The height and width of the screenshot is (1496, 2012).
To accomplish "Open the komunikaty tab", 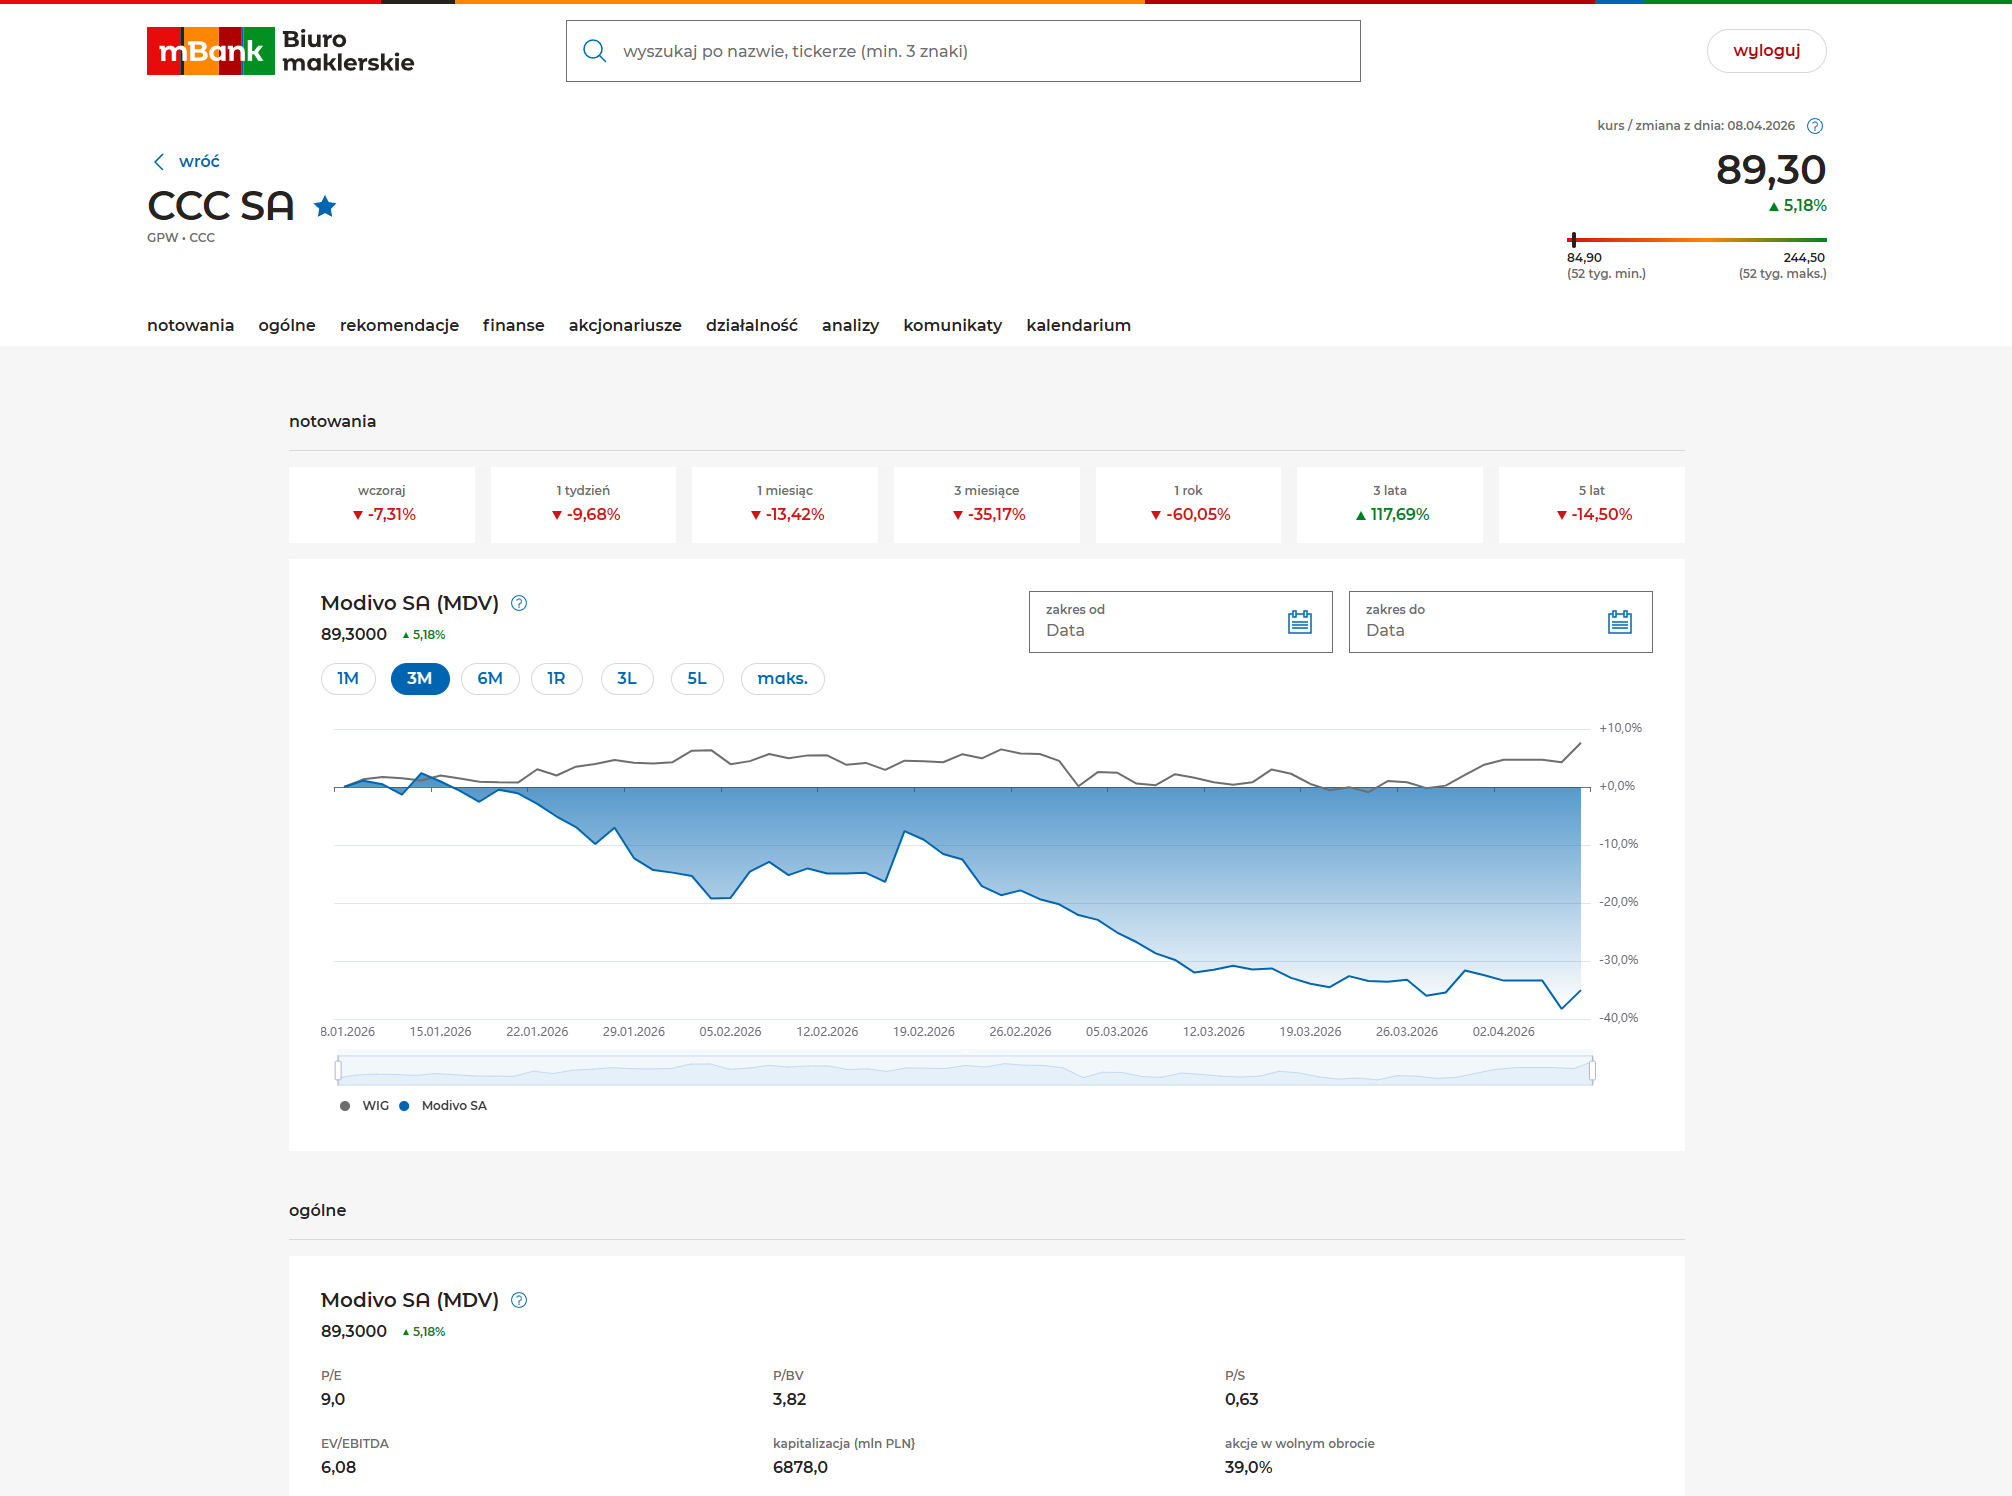I will click(x=953, y=326).
